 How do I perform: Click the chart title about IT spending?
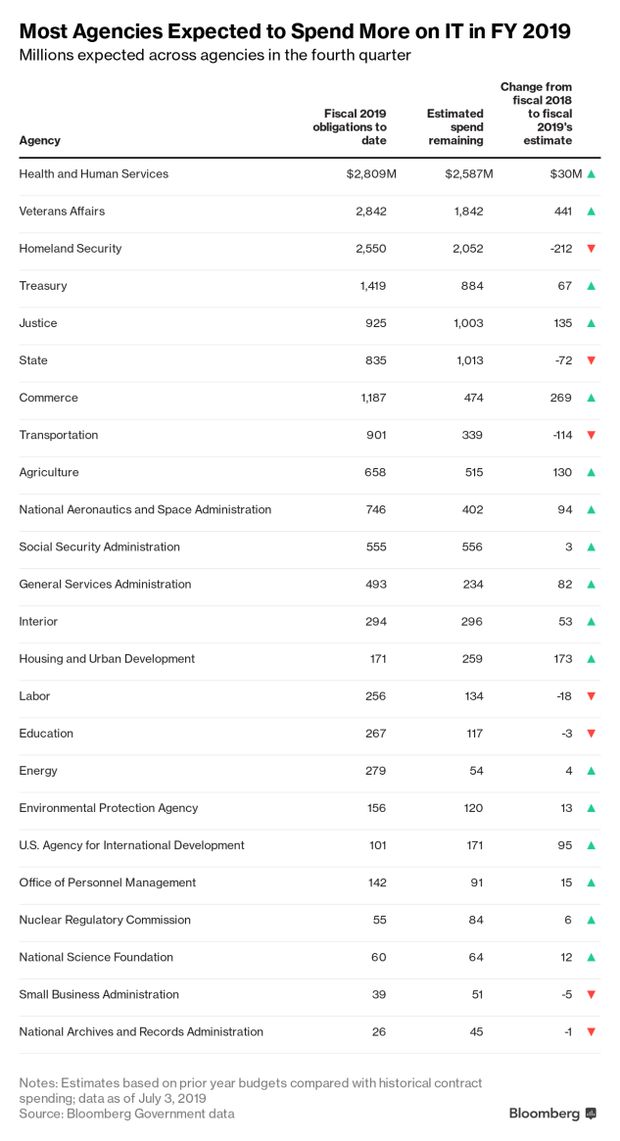(x=295, y=31)
